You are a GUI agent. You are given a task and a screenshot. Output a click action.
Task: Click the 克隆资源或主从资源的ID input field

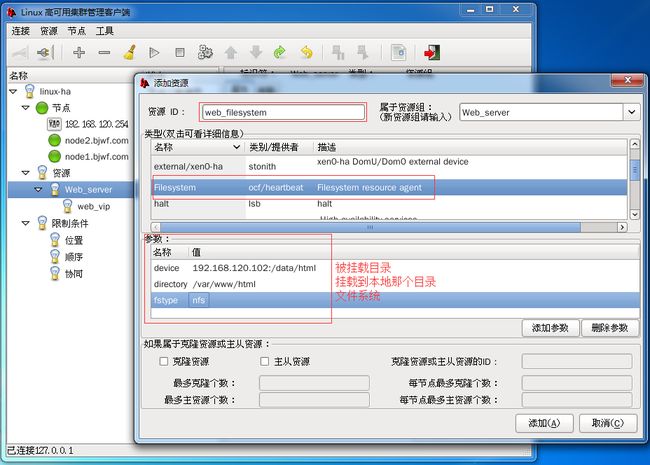point(577,361)
